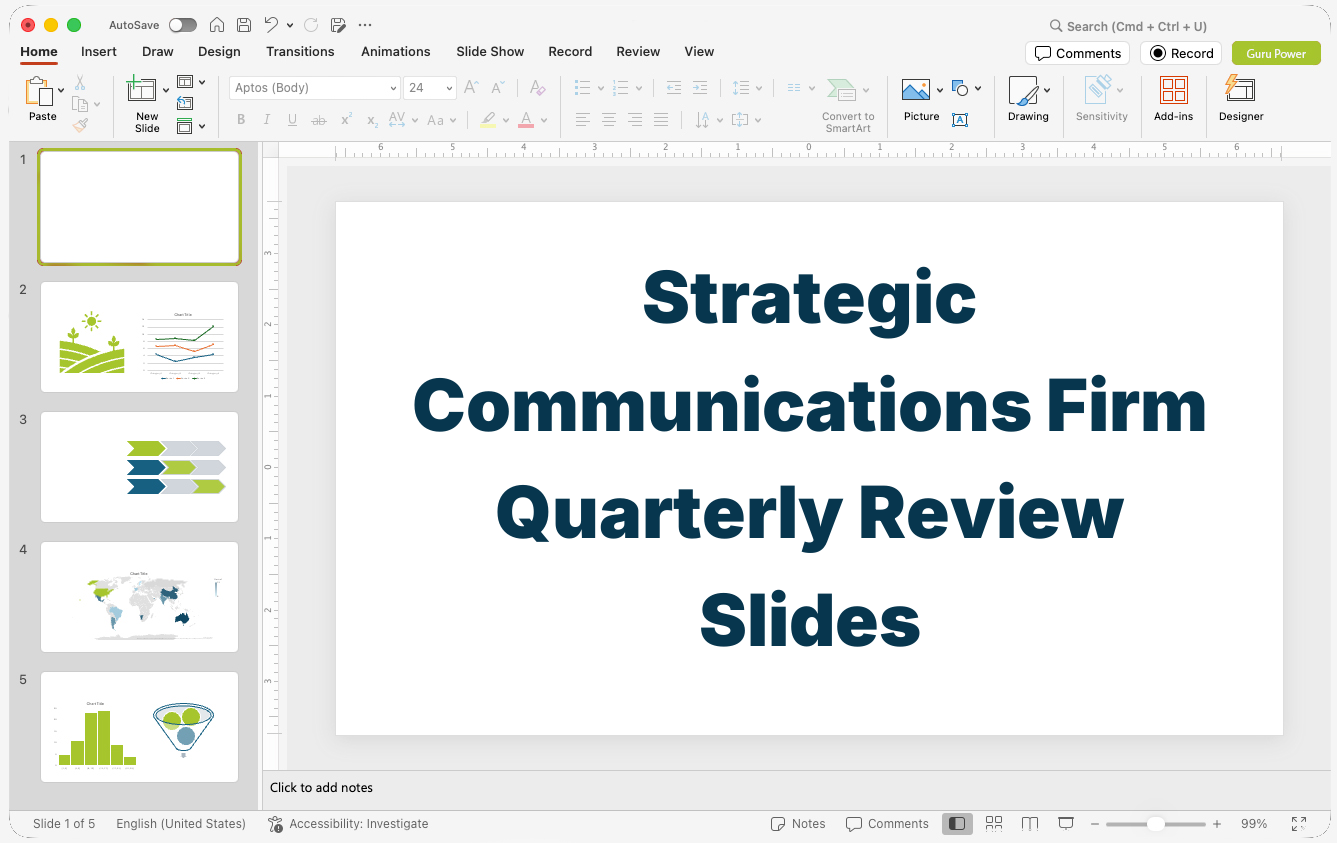Click the Home icon in title bar
Image resolution: width=1337 pixels, height=843 pixels.
point(217,25)
